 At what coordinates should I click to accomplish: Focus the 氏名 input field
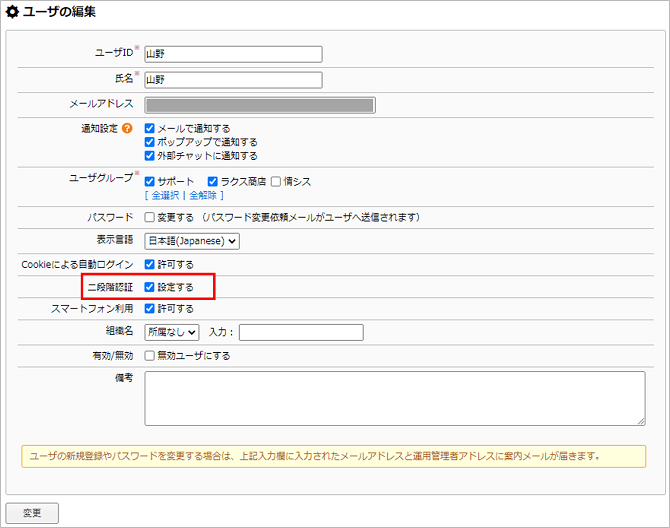pyautogui.click(x=233, y=80)
